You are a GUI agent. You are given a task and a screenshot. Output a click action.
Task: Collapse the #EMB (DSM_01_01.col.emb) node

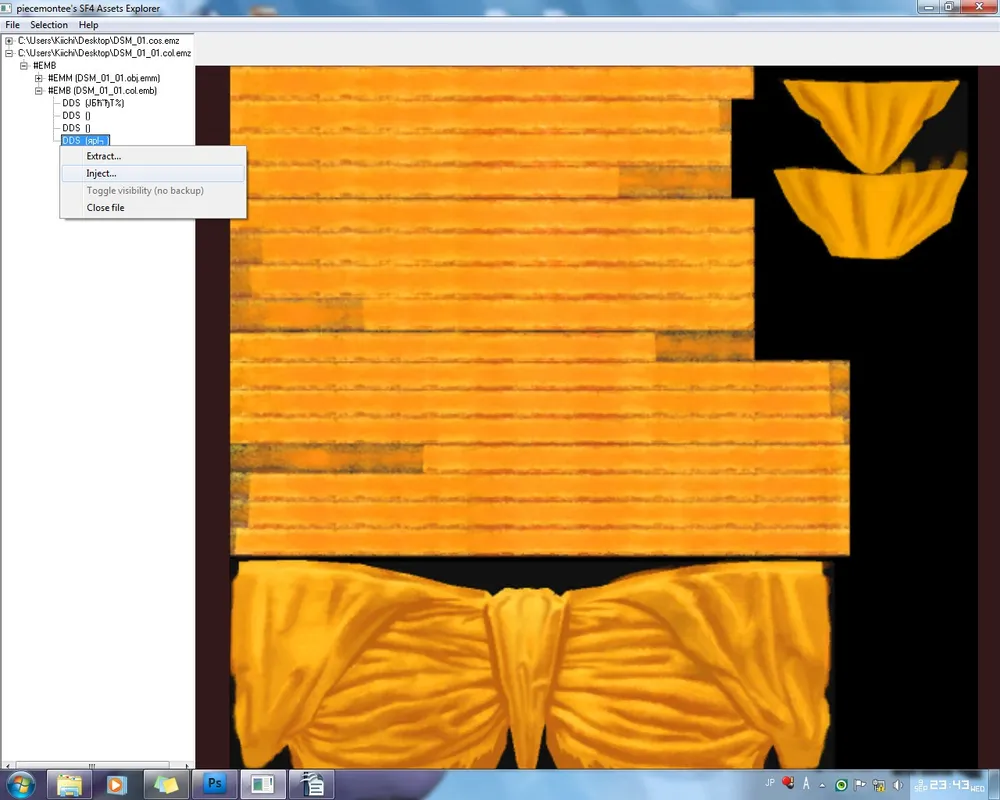coord(39,91)
